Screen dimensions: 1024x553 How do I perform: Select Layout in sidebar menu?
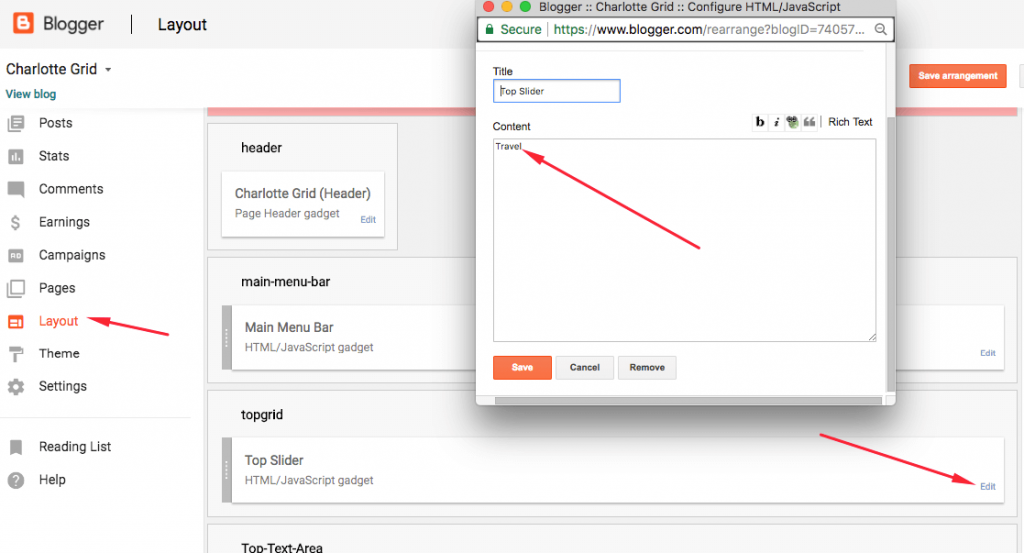click(x=58, y=321)
